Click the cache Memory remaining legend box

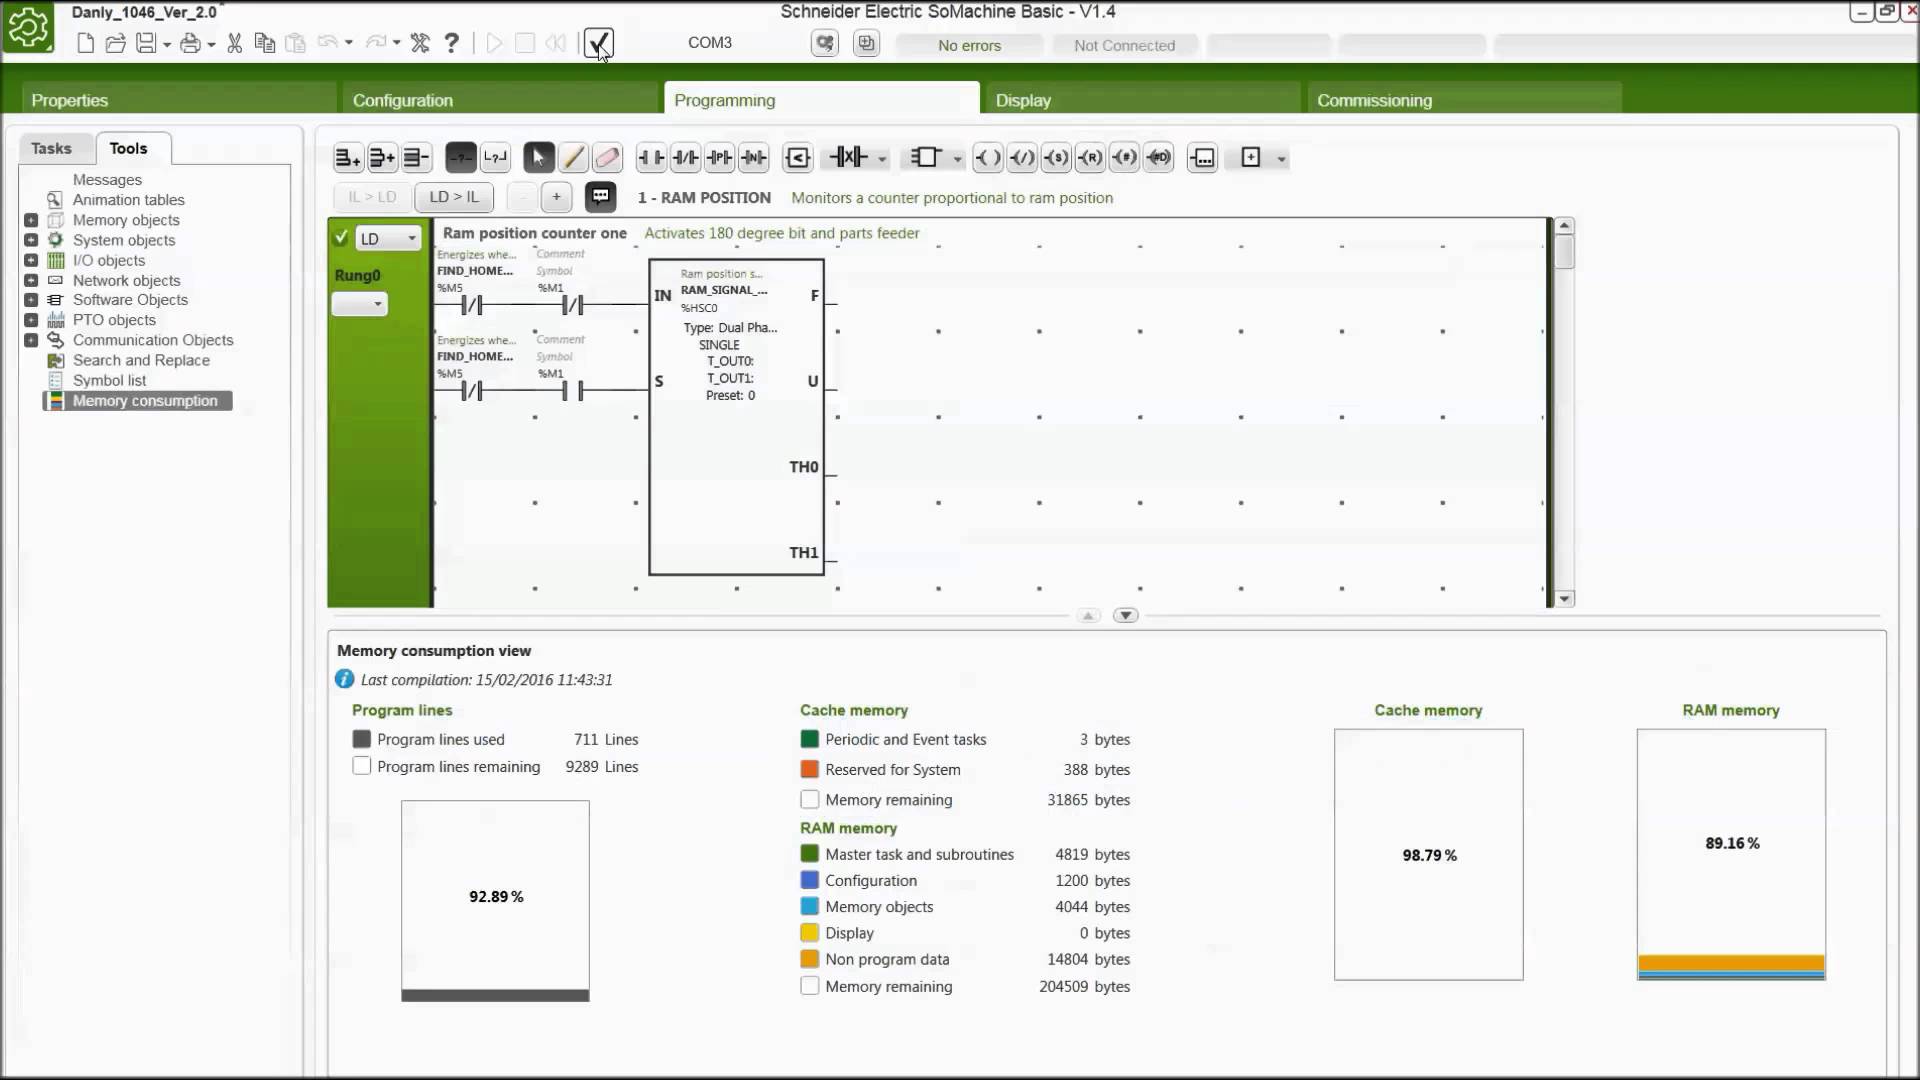pos(810,799)
